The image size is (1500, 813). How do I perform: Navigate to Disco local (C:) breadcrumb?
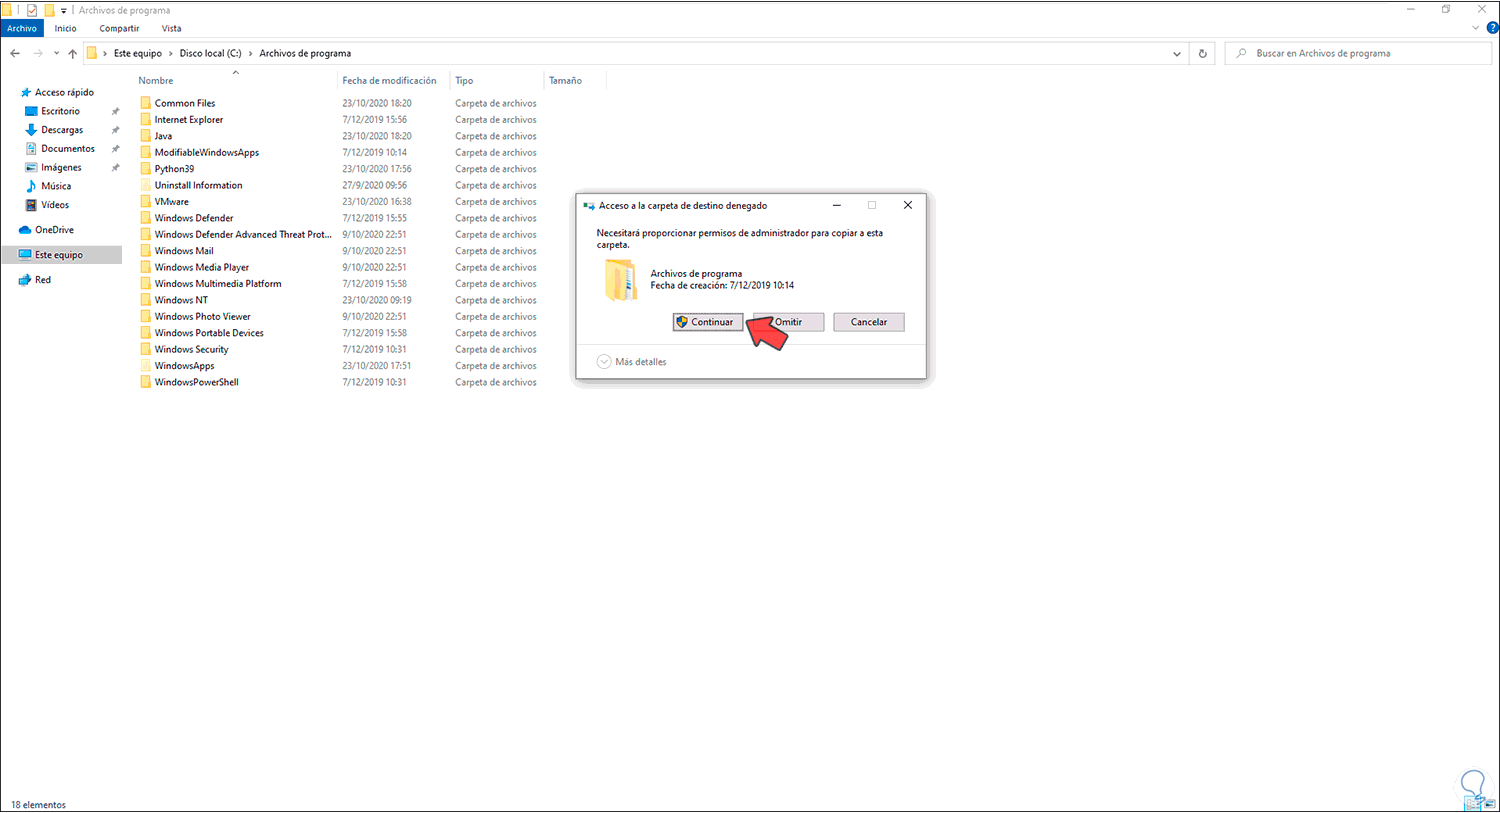click(210, 54)
